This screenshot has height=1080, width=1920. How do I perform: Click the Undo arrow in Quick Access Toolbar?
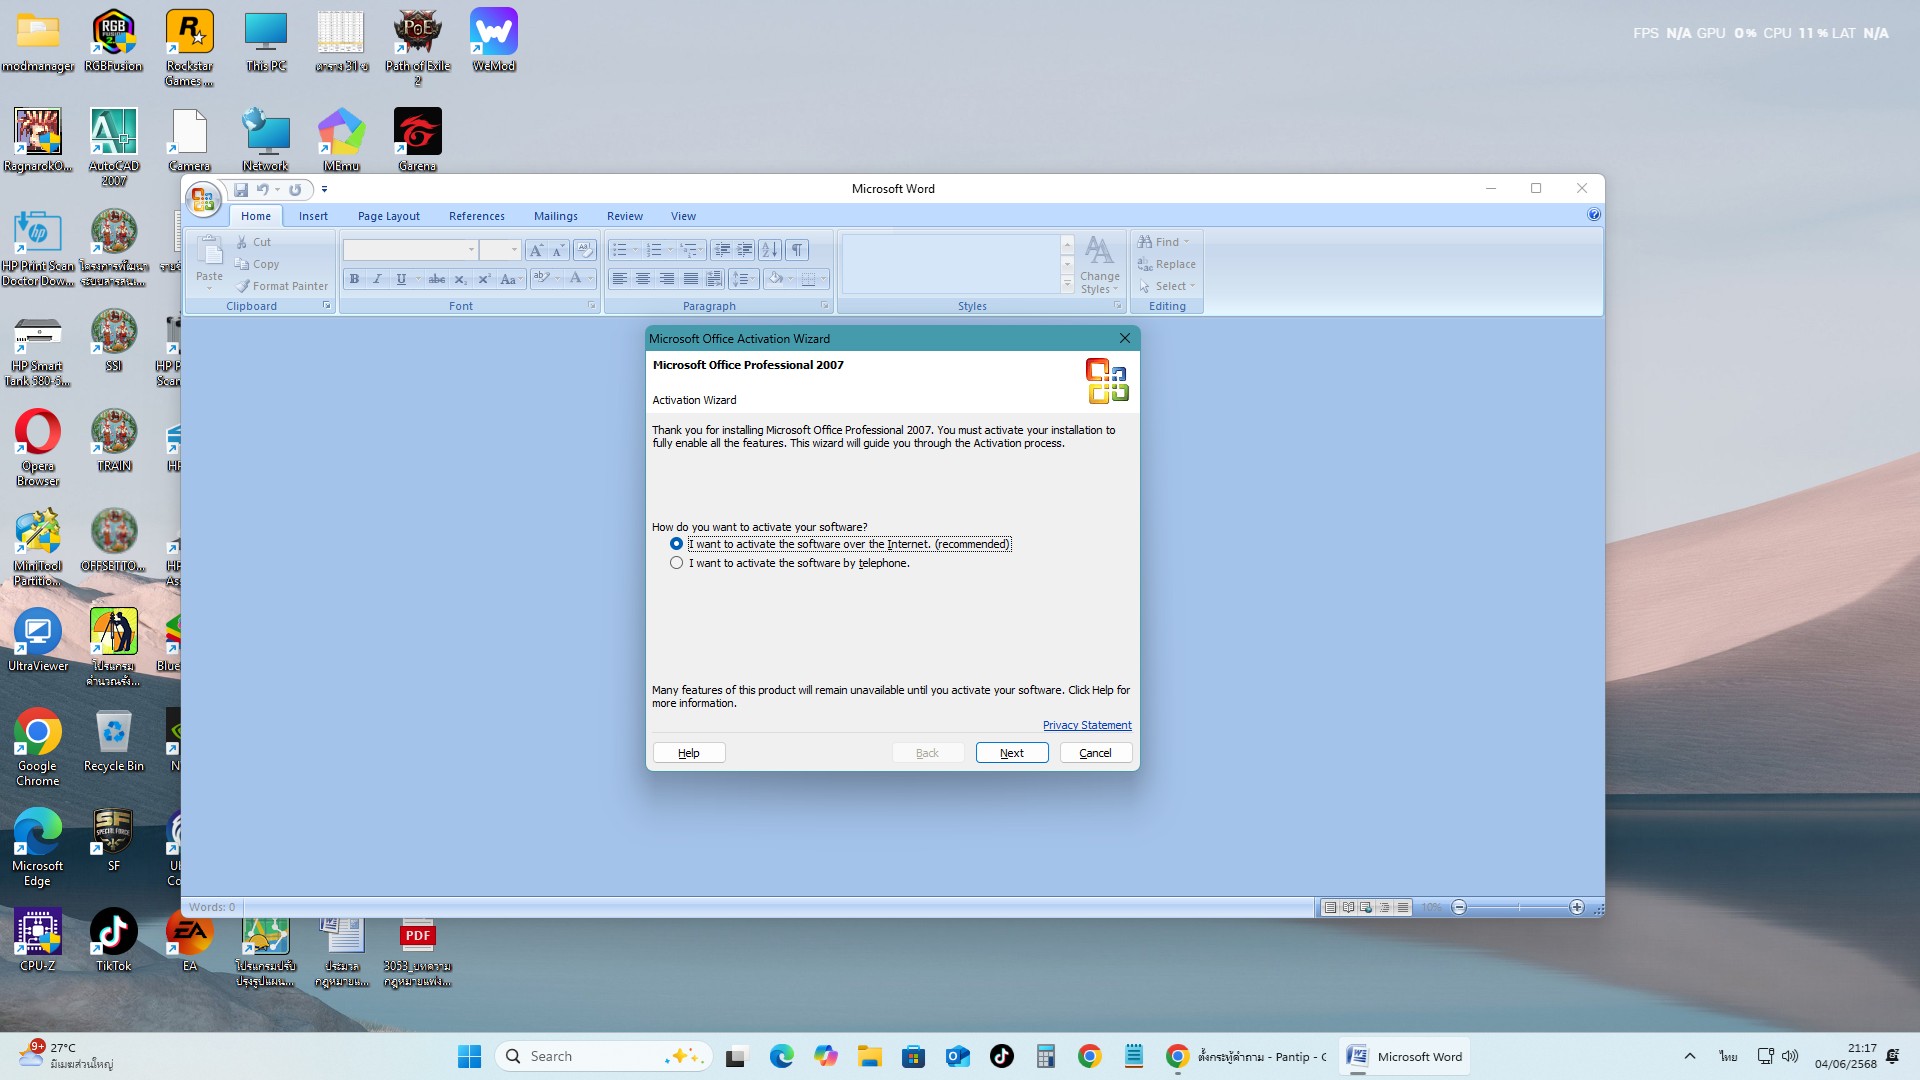[263, 189]
